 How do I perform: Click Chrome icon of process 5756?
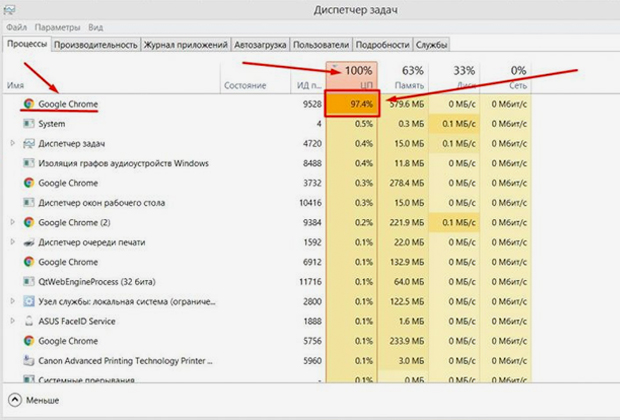28,341
